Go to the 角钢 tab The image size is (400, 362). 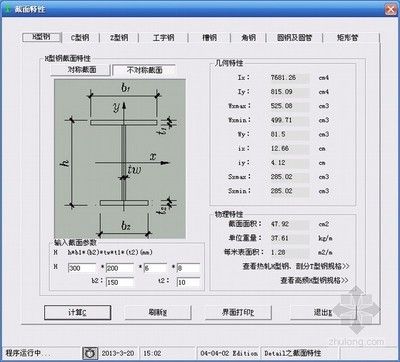248,38
